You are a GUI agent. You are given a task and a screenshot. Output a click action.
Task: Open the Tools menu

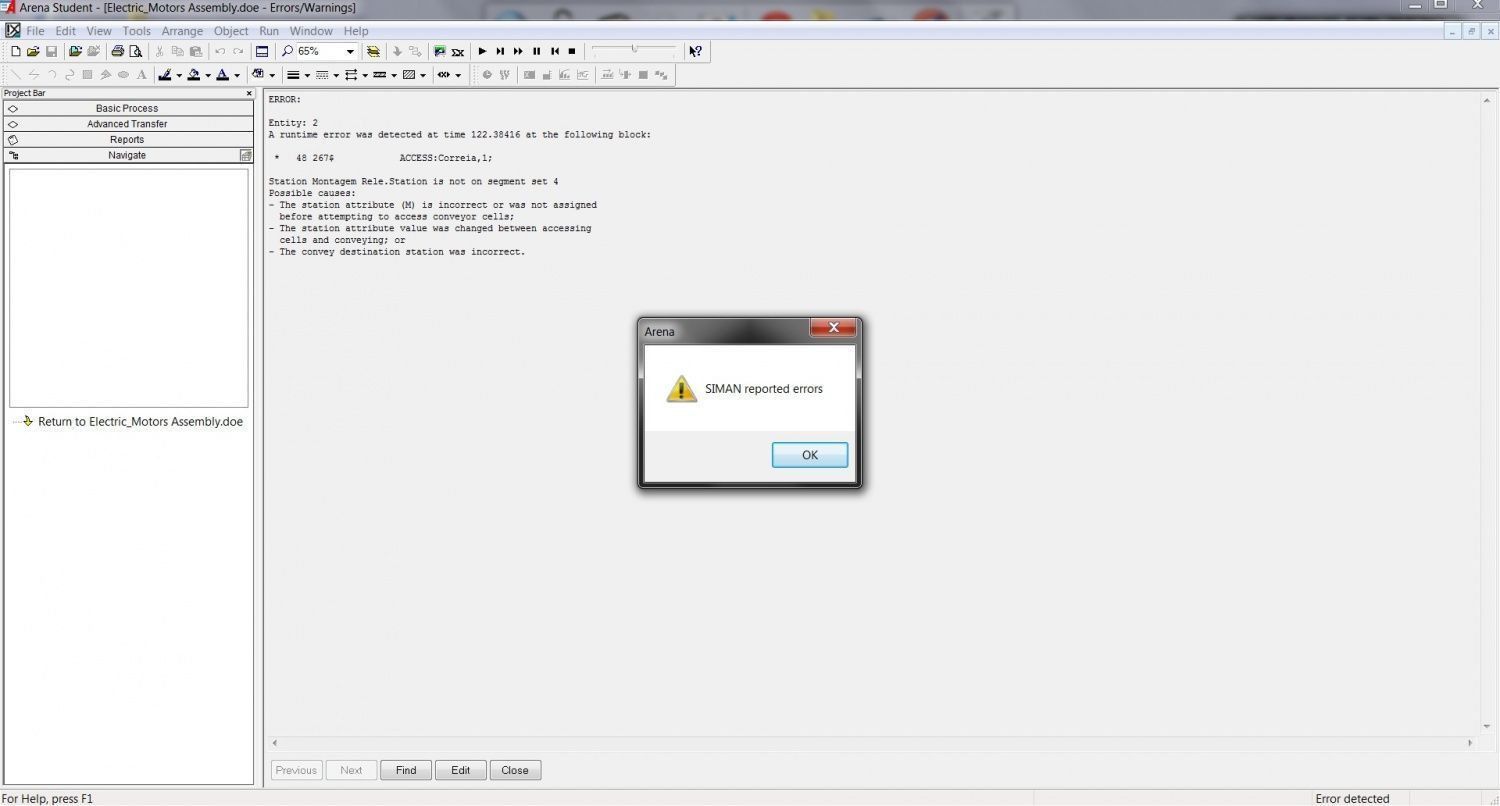(x=136, y=31)
